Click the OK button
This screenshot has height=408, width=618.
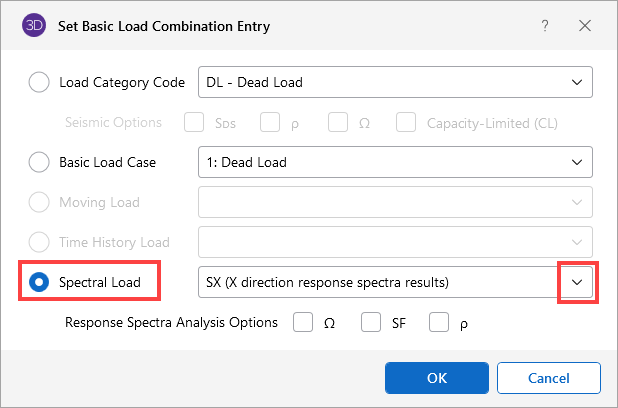(x=436, y=378)
